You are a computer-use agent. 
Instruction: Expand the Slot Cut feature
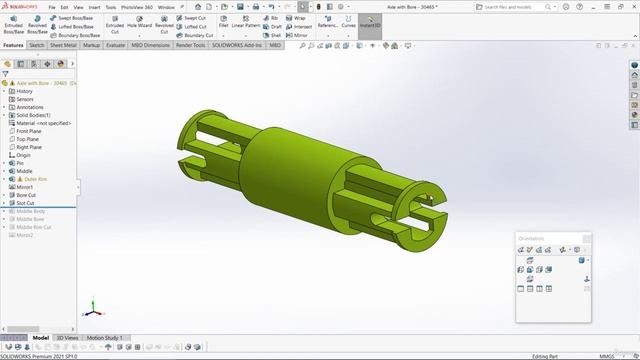pos(4,203)
